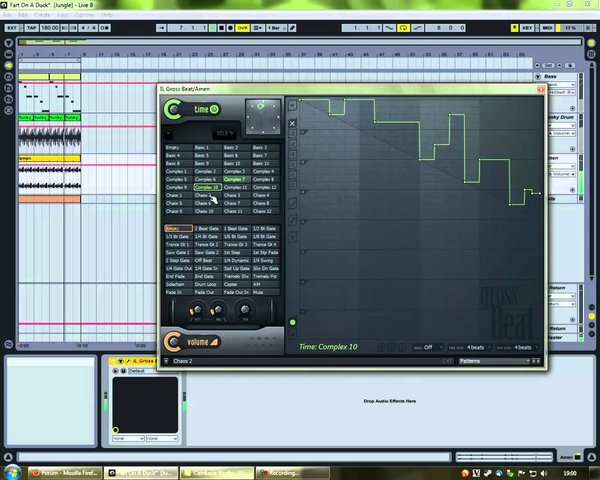
Task: Open File Browser 2 in sidebar
Action: click(x=8, y=88)
